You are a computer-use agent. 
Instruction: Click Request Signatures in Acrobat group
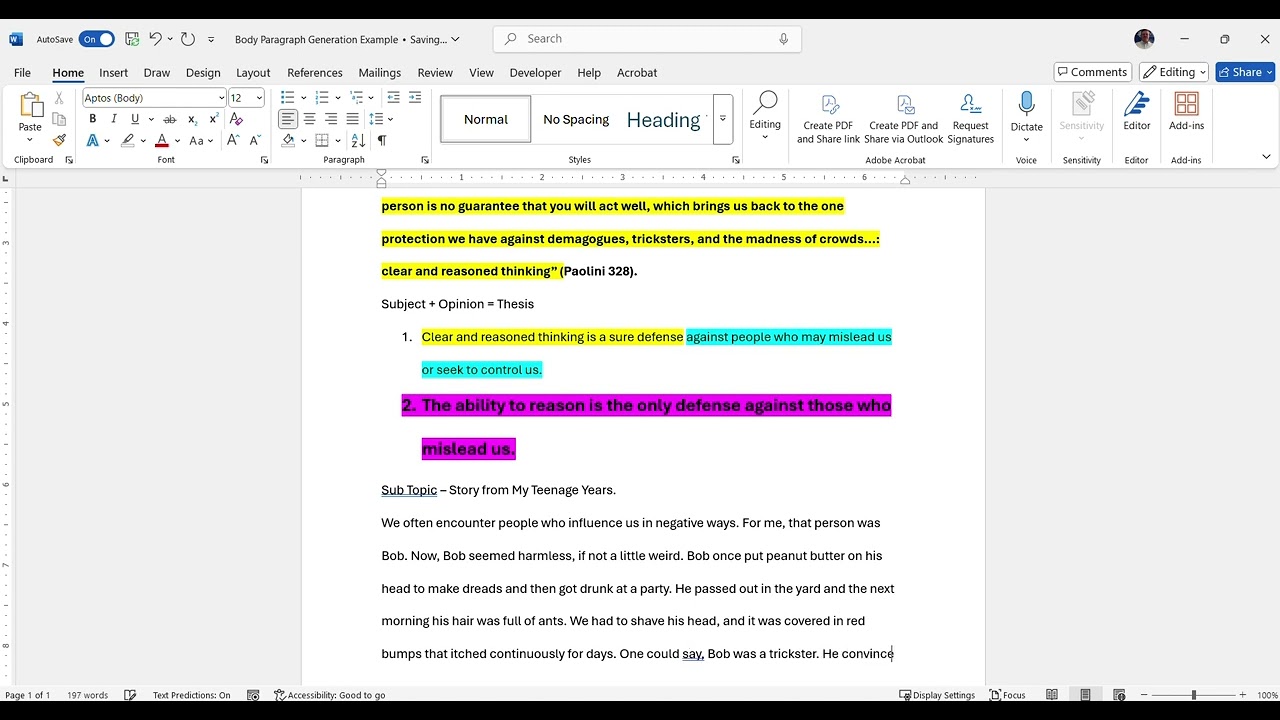[x=970, y=118]
